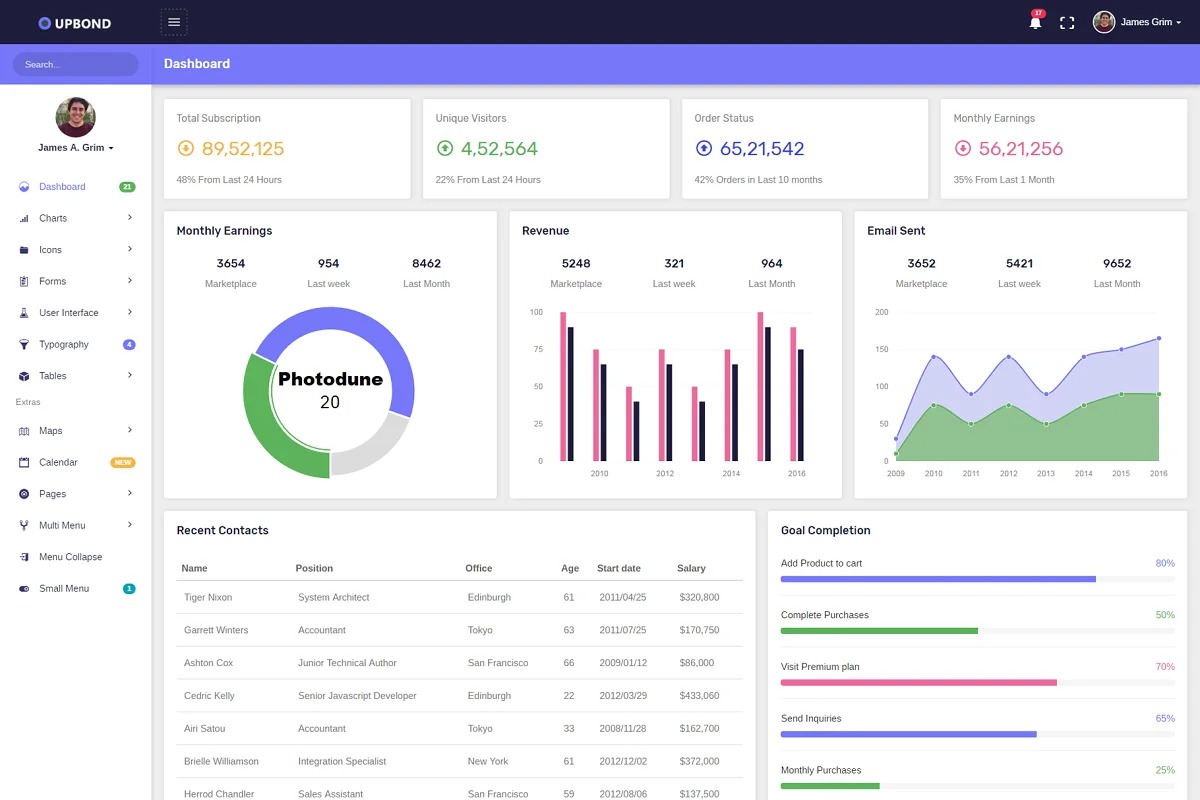This screenshot has width=1200, height=800.
Task: Expand the James A. Grim sidebar profile menu
Action: click(x=76, y=148)
